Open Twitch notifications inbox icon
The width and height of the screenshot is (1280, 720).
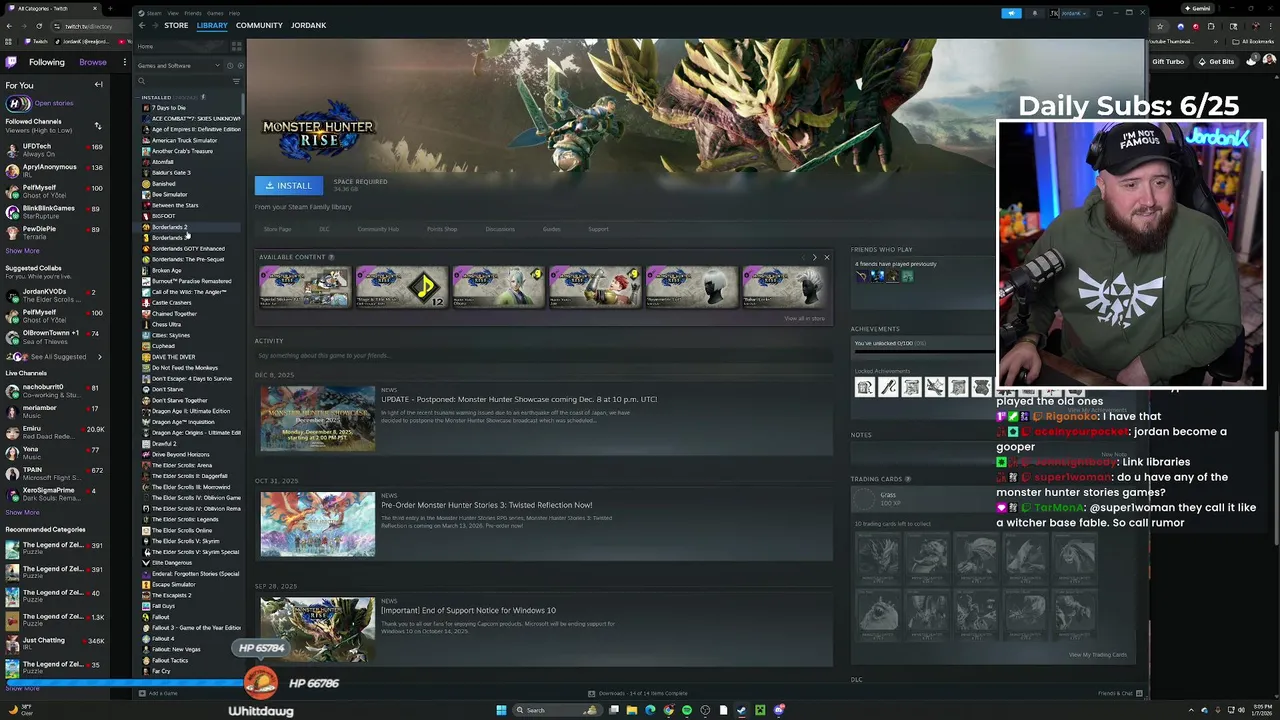(1252, 61)
